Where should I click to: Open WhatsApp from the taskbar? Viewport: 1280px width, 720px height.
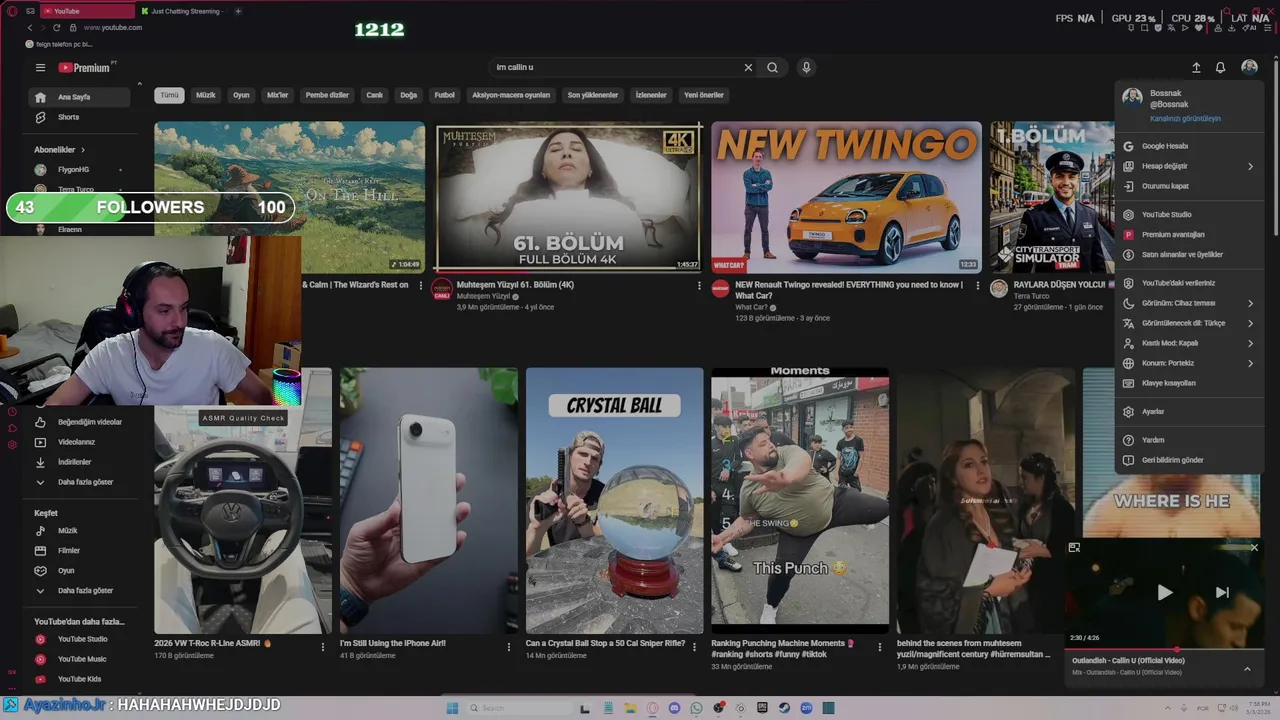tap(696, 708)
